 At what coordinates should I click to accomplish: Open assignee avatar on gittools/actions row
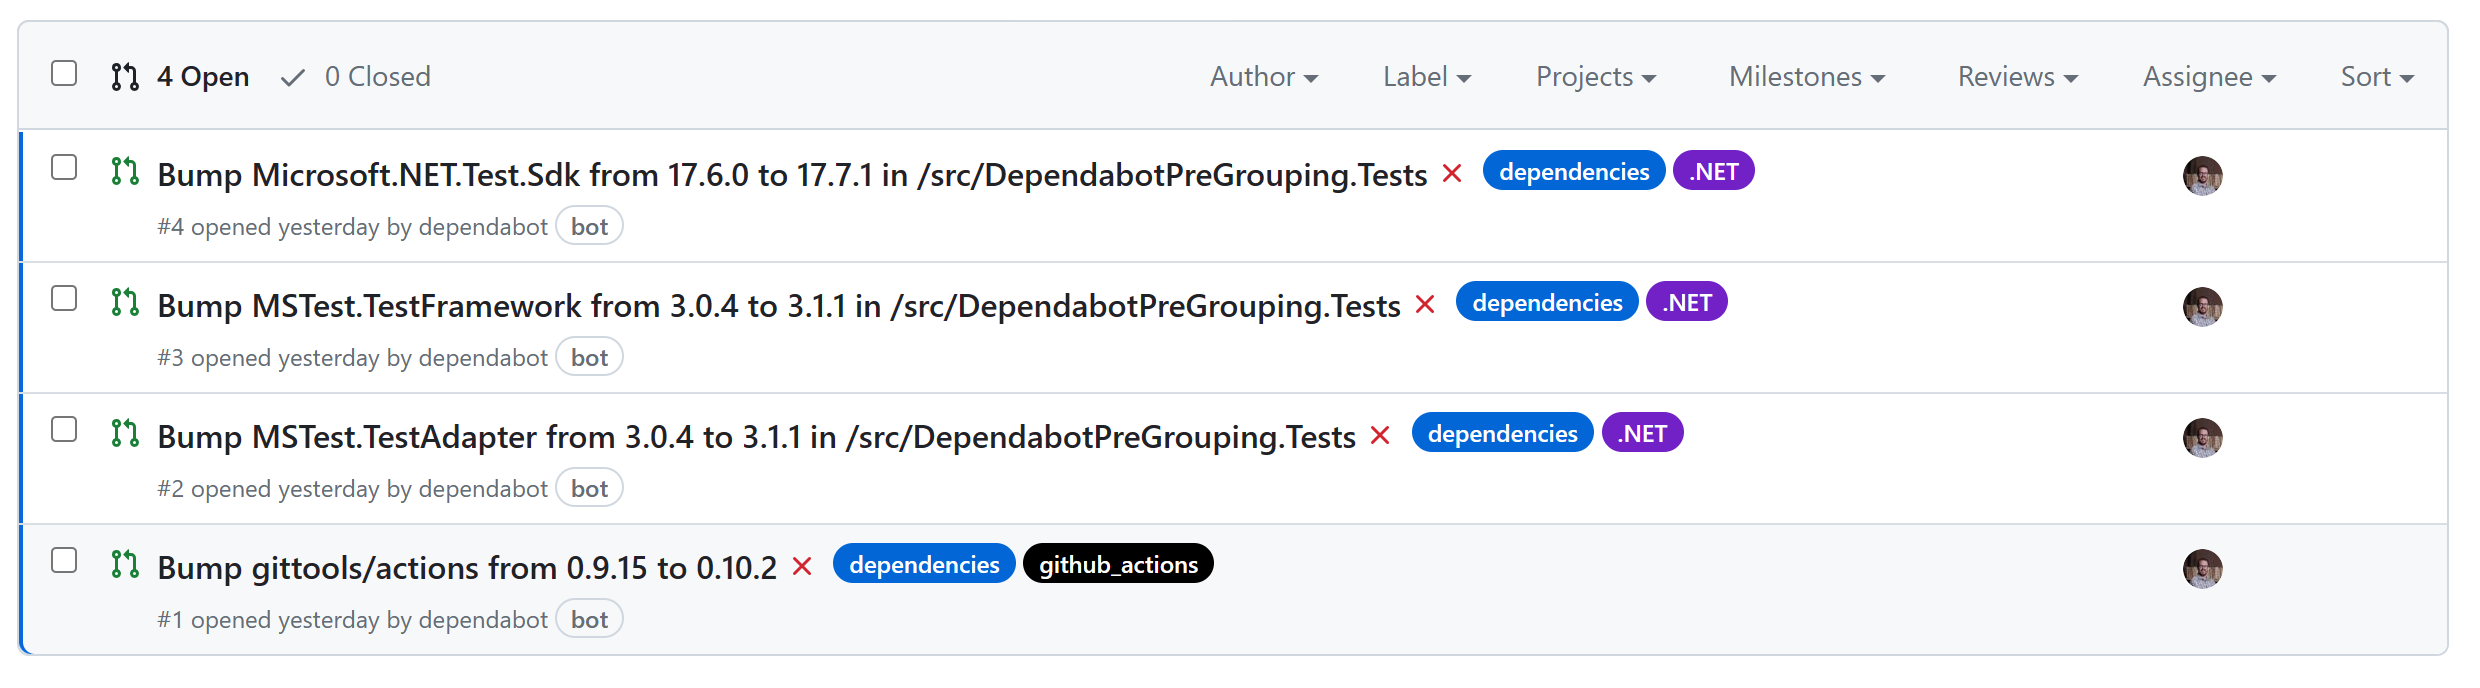coord(2203,569)
